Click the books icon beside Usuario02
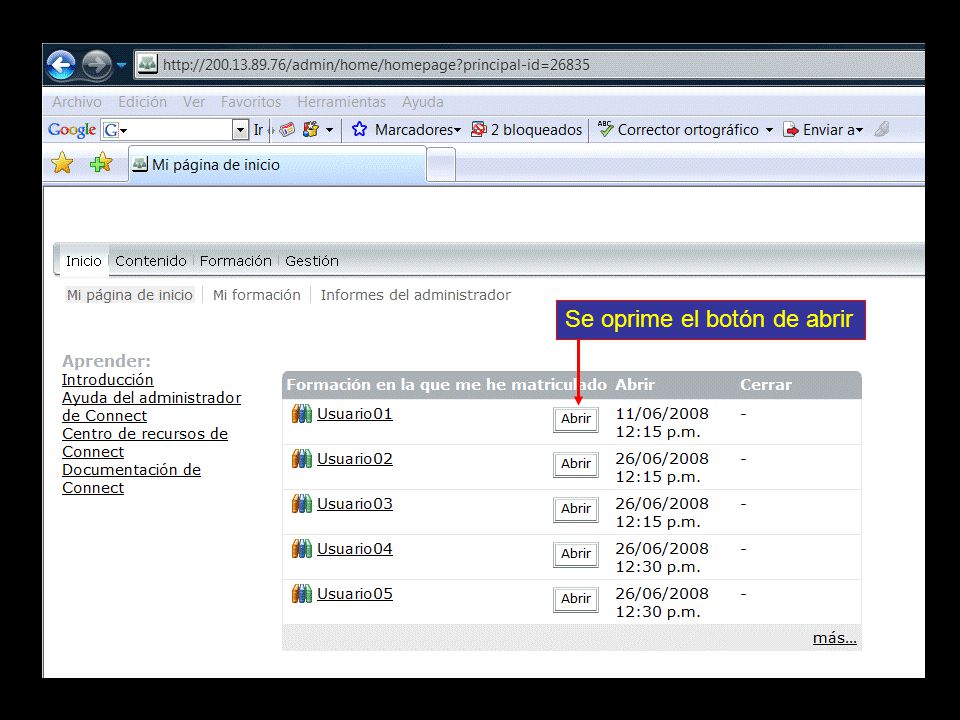This screenshot has height=720, width=960. (x=302, y=459)
